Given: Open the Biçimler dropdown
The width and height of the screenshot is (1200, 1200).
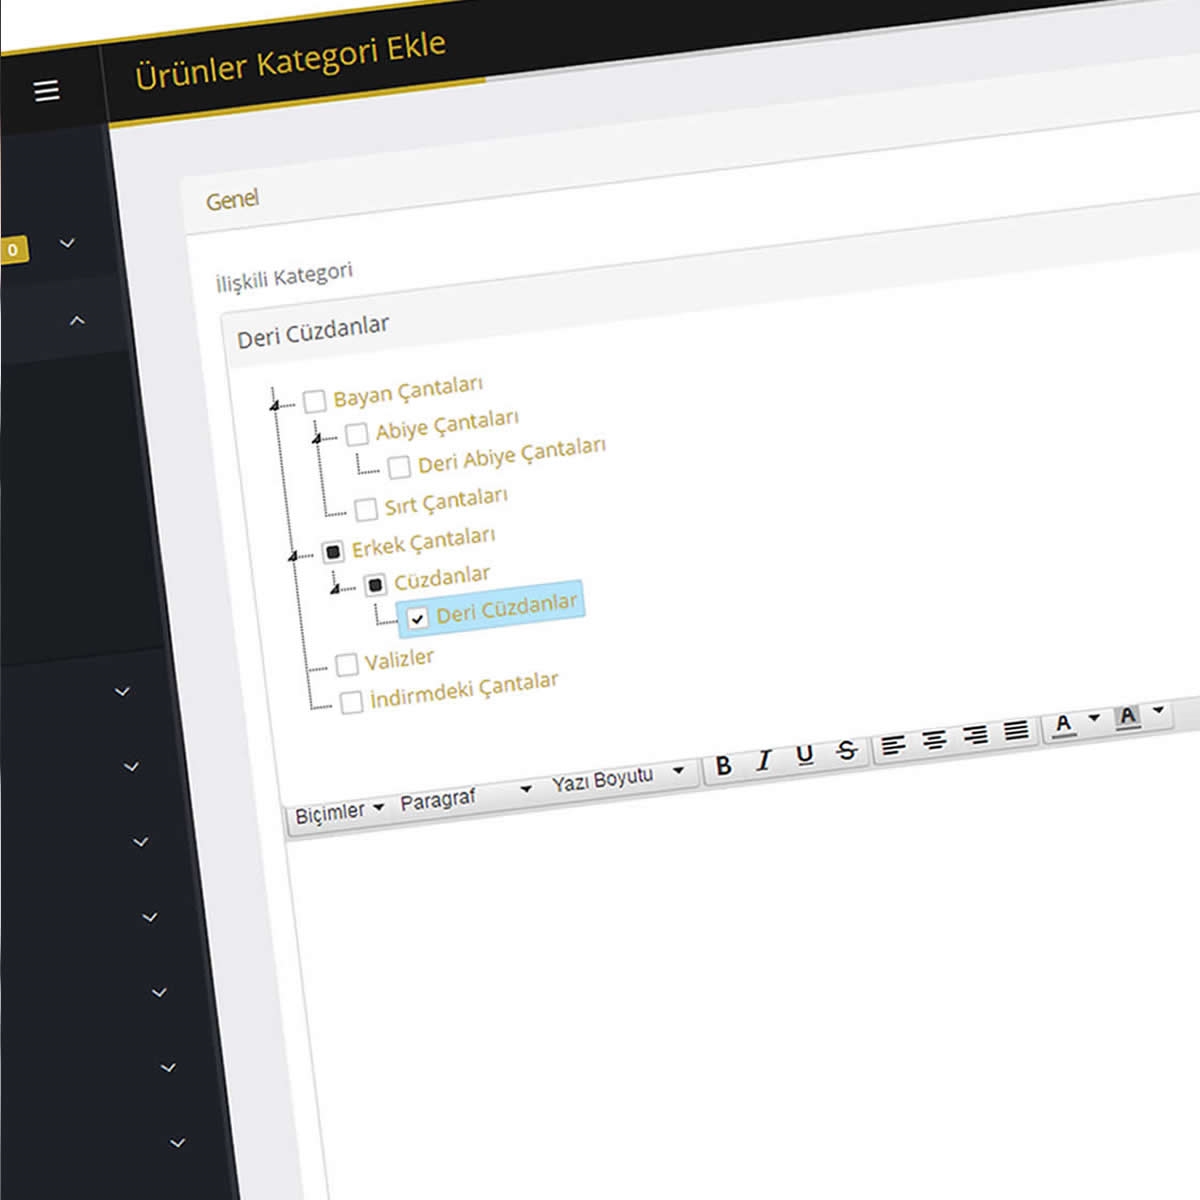Looking at the screenshot, I should (x=339, y=812).
